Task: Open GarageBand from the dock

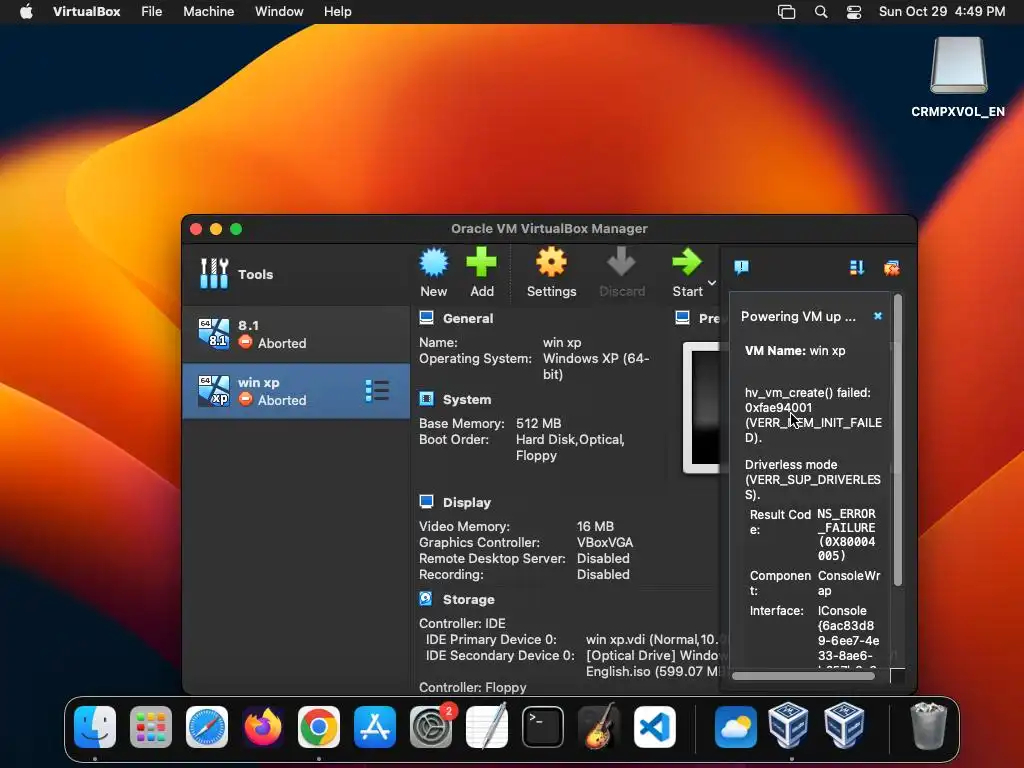Action: [x=599, y=726]
